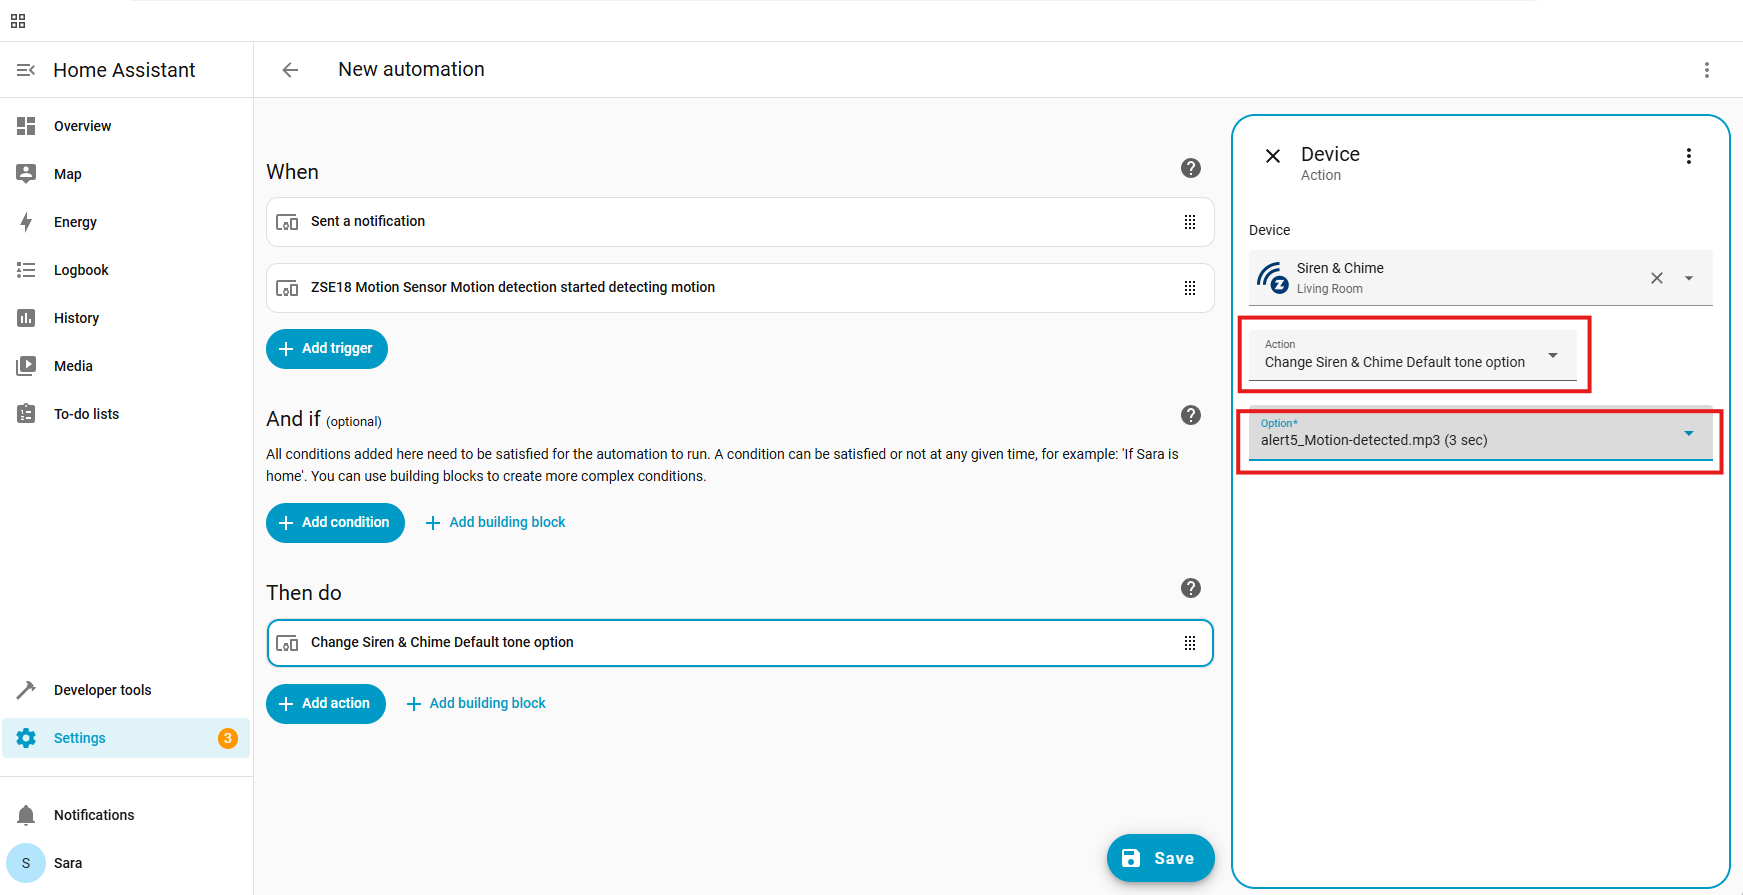Viewport: 1743px width, 895px height.
Task: Click the Settings badge showing 3
Action: (x=228, y=738)
